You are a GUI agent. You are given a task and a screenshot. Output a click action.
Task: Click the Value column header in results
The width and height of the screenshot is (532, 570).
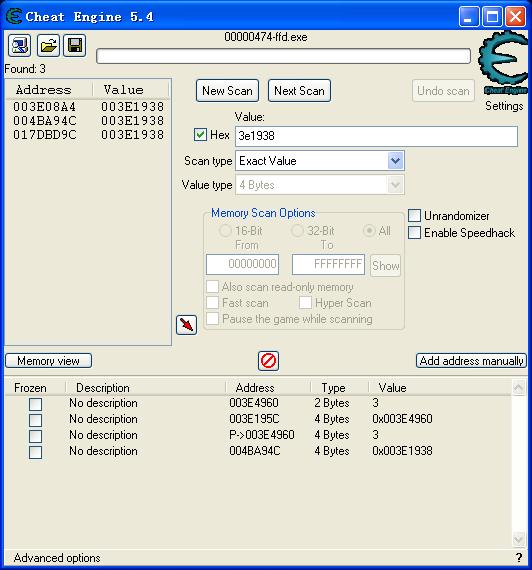pos(123,90)
